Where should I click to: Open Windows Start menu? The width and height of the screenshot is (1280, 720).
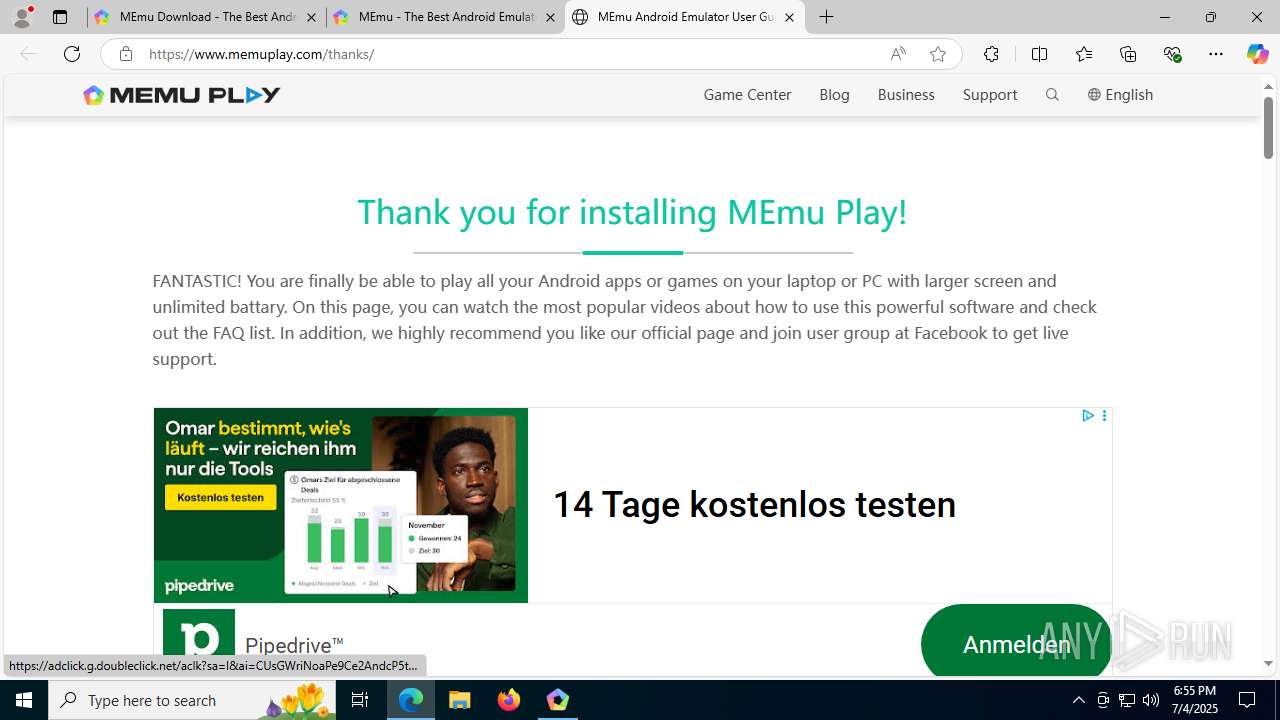24,700
